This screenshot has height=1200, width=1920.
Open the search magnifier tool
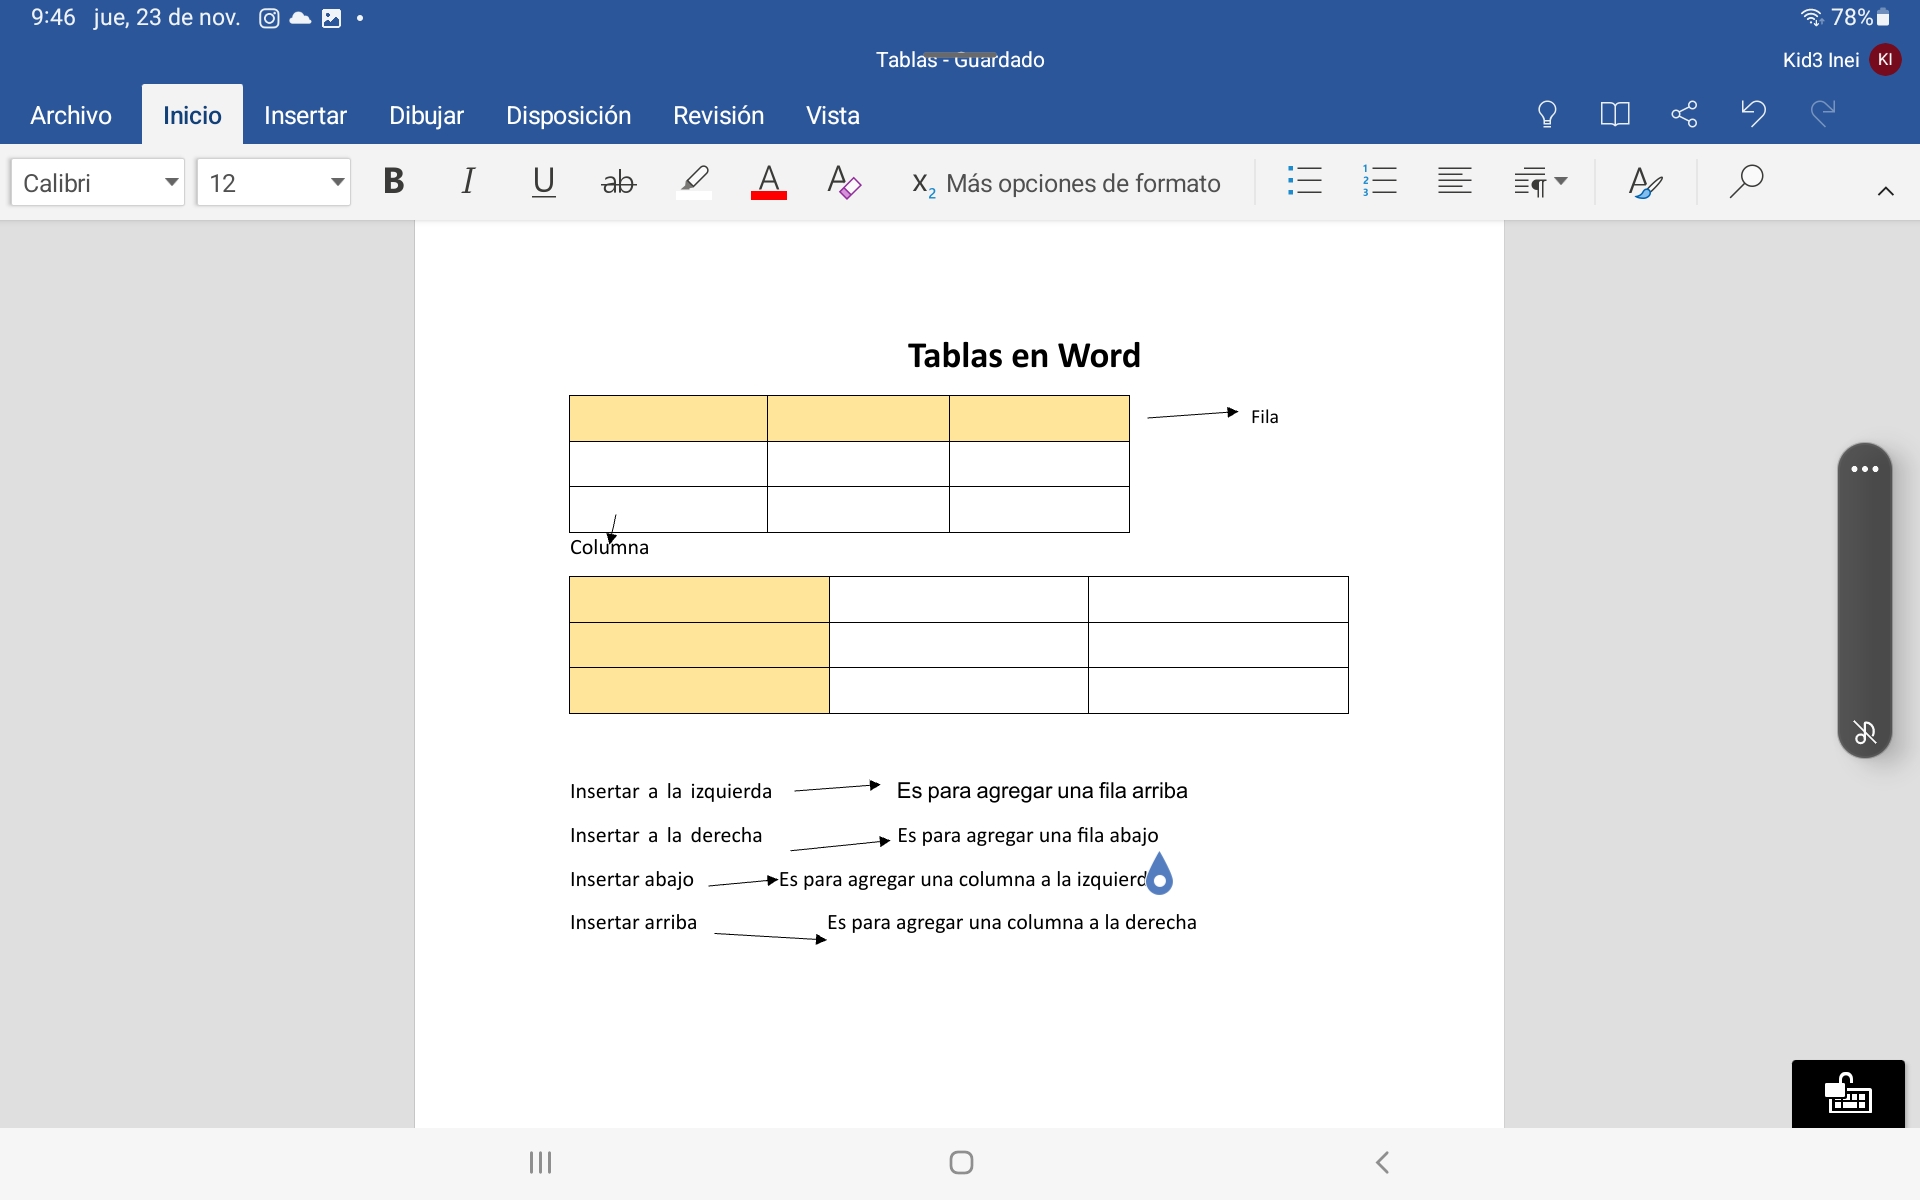1746,182
